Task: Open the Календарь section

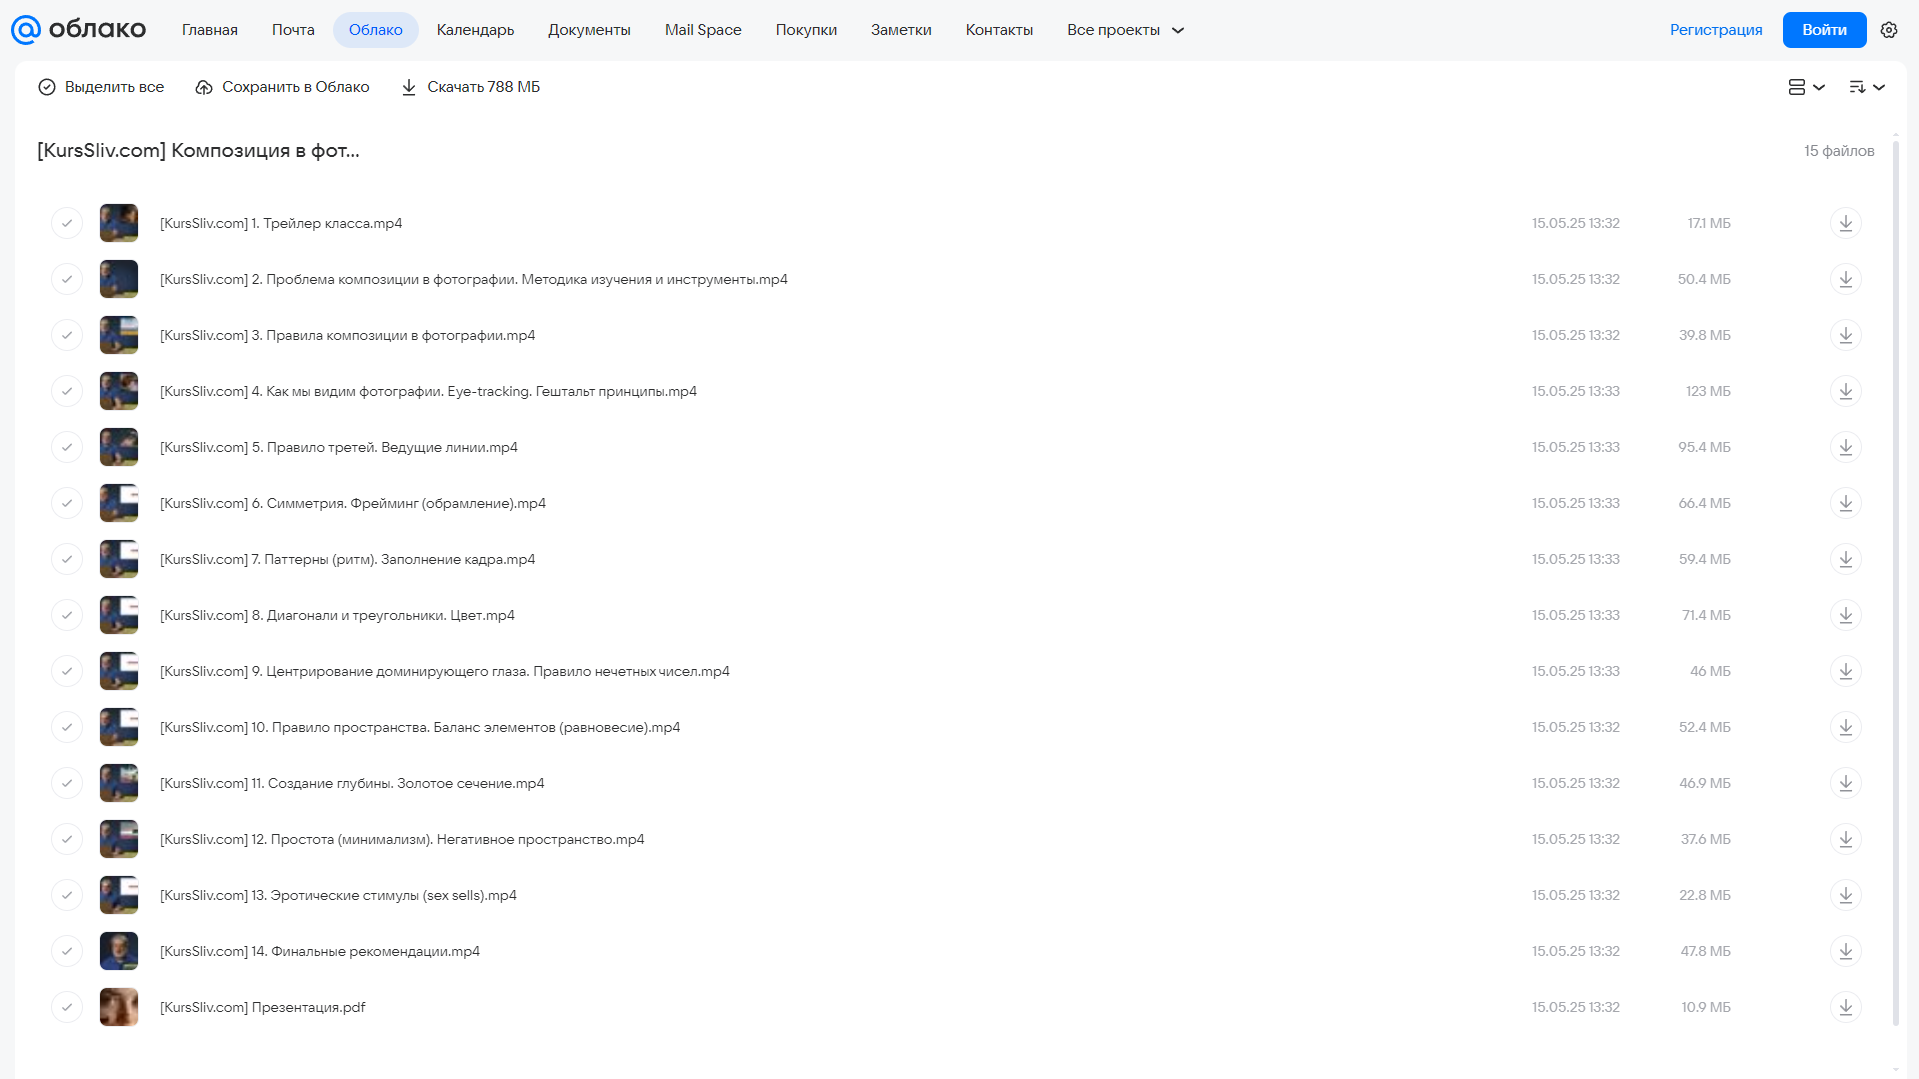Action: coord(475,30)
